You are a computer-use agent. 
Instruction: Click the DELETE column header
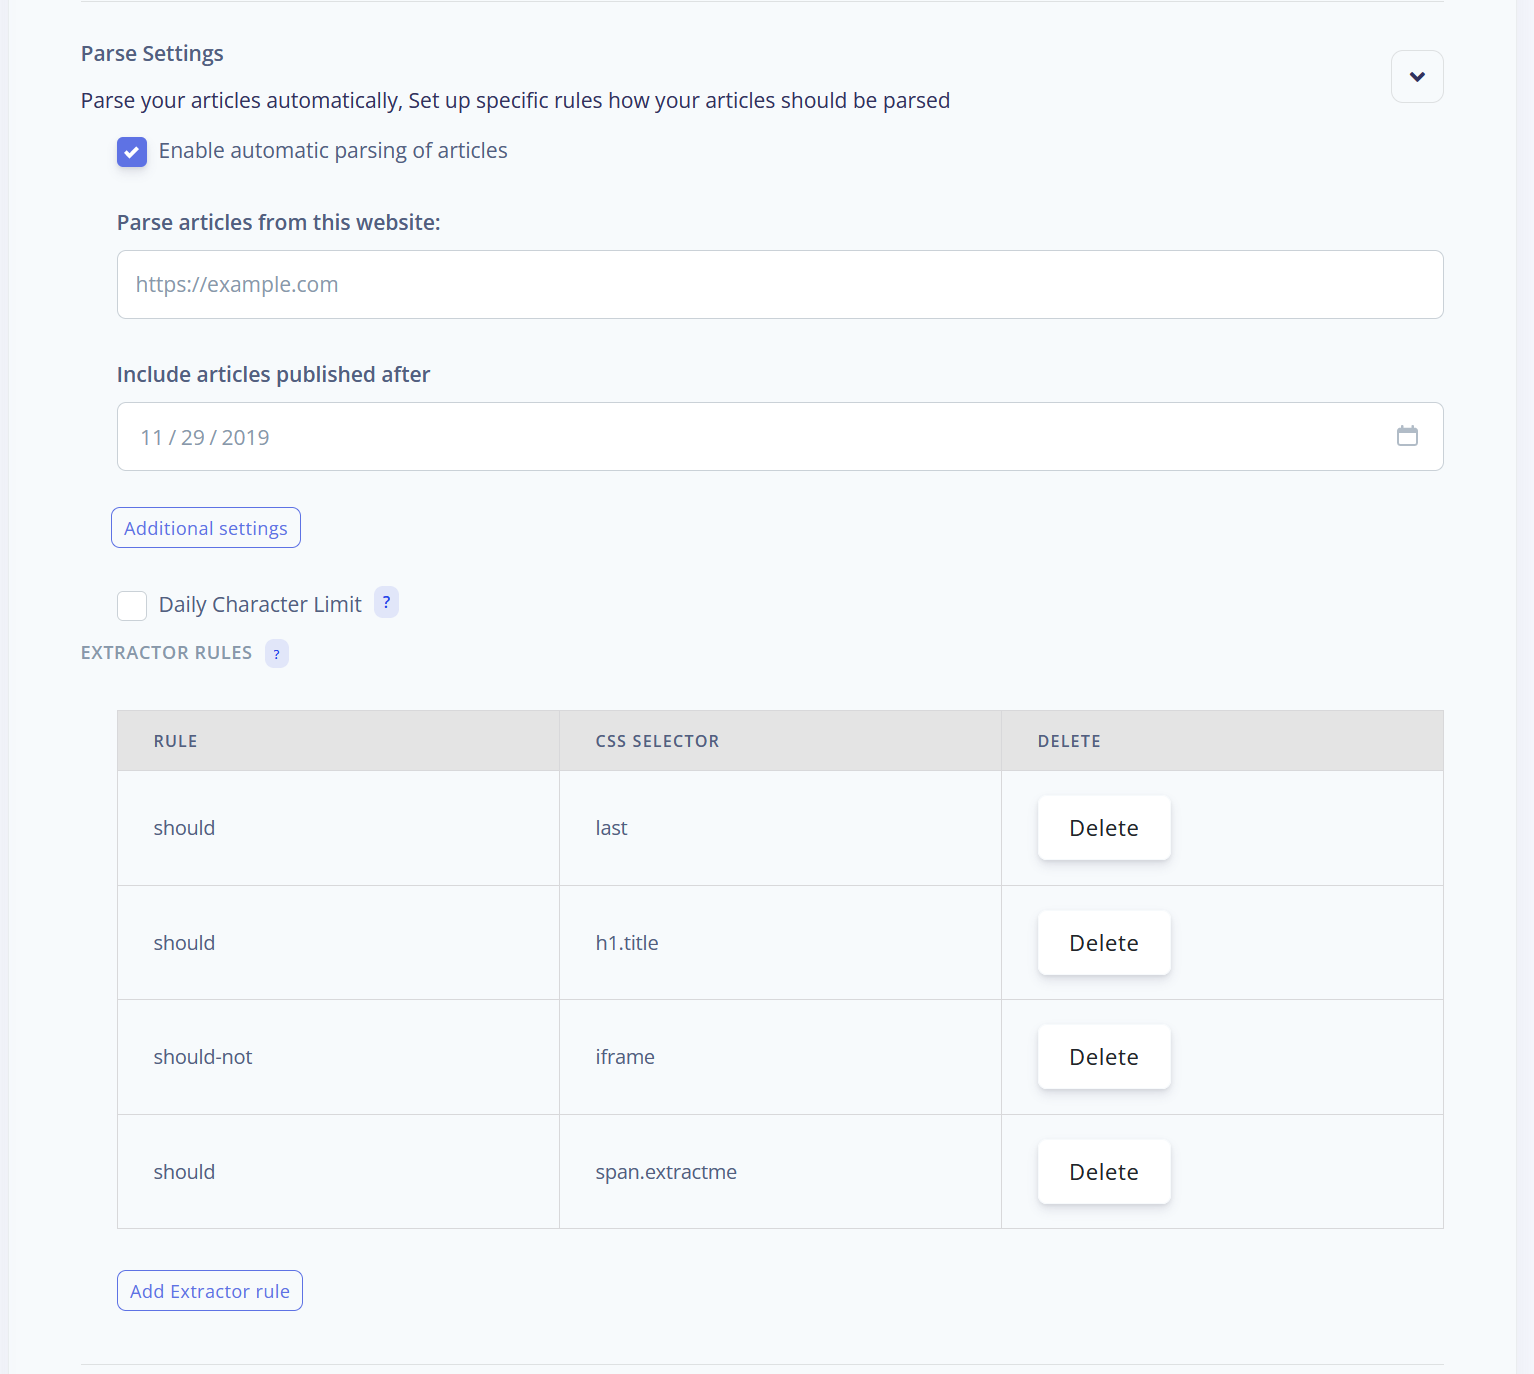tap(1069, 741)
